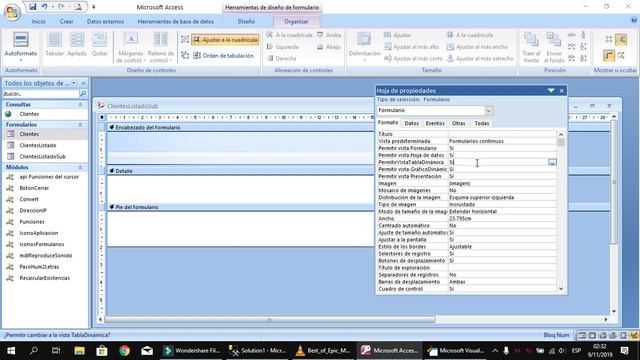Click the Vista predeterminada value field
The width and height of the screenshot is (640, 360).
(x=502, y=141)
